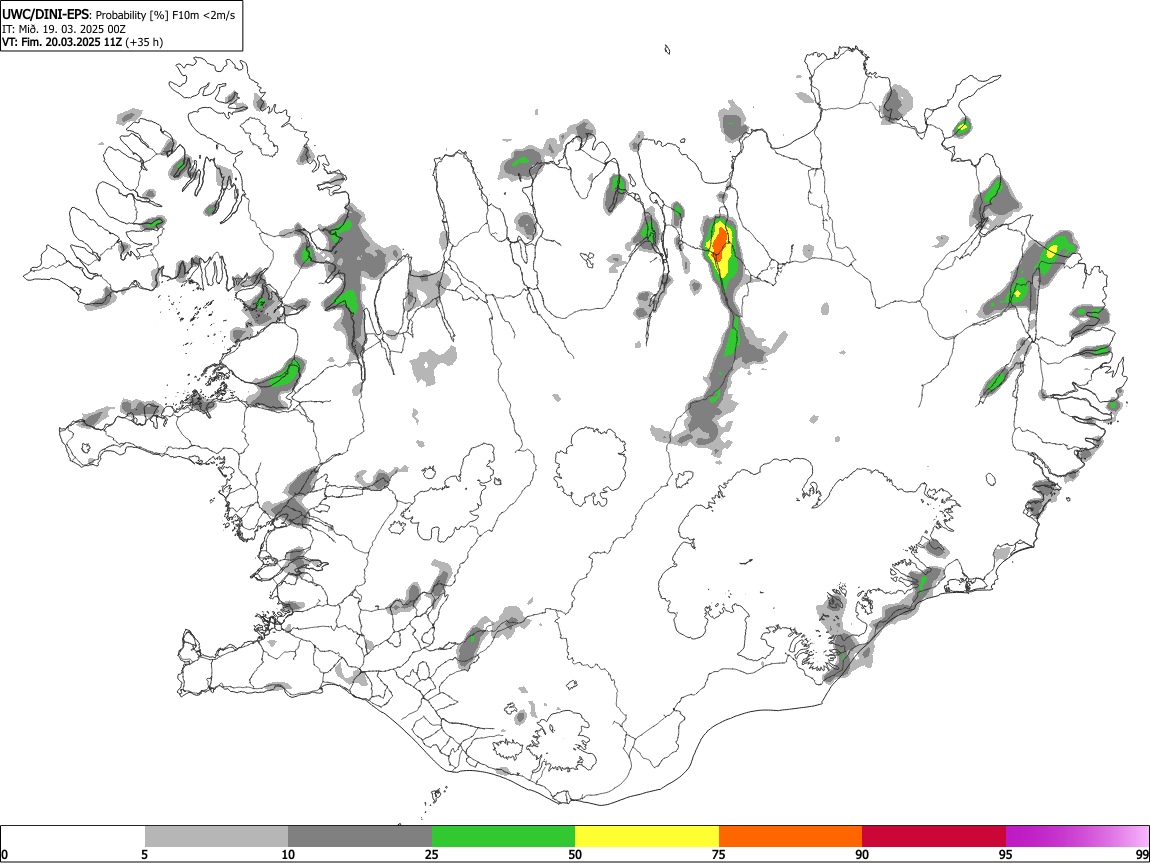
Task: Click the light gray 5-10% legend swatch
Action: point(216,837)
